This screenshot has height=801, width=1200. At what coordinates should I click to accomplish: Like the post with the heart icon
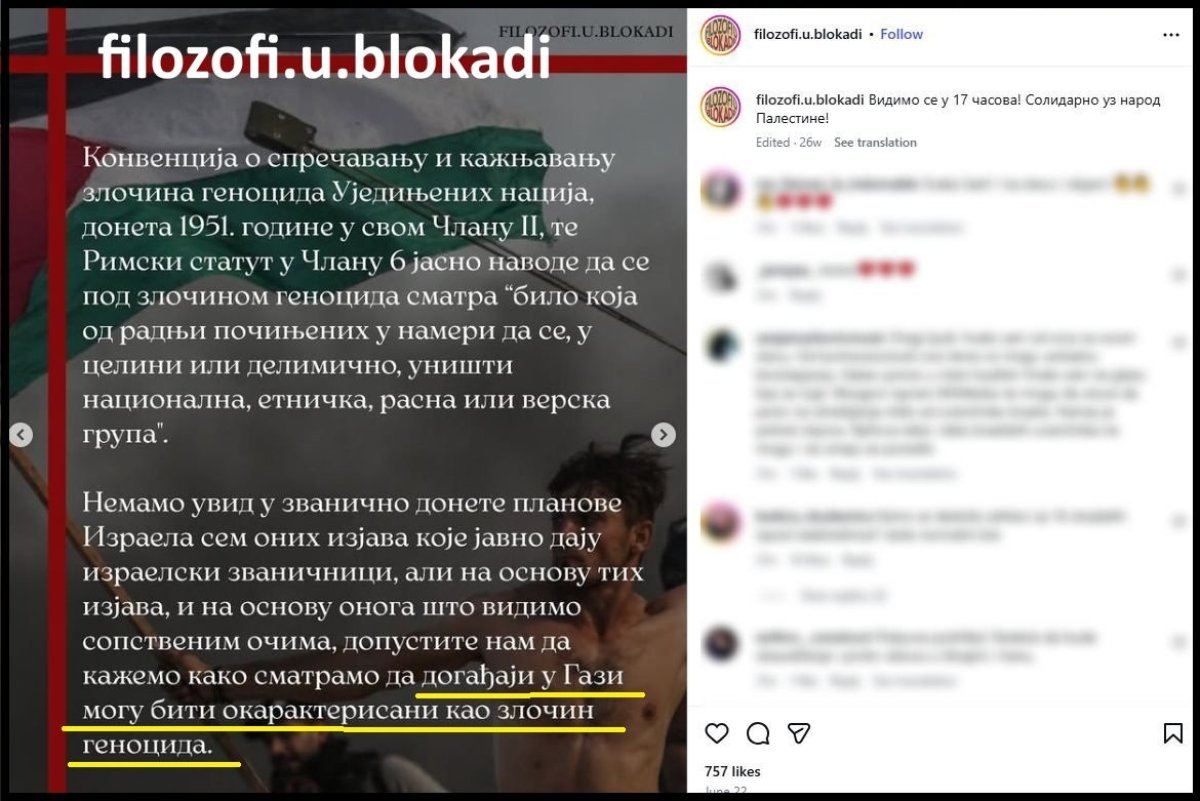click(717, 733)
